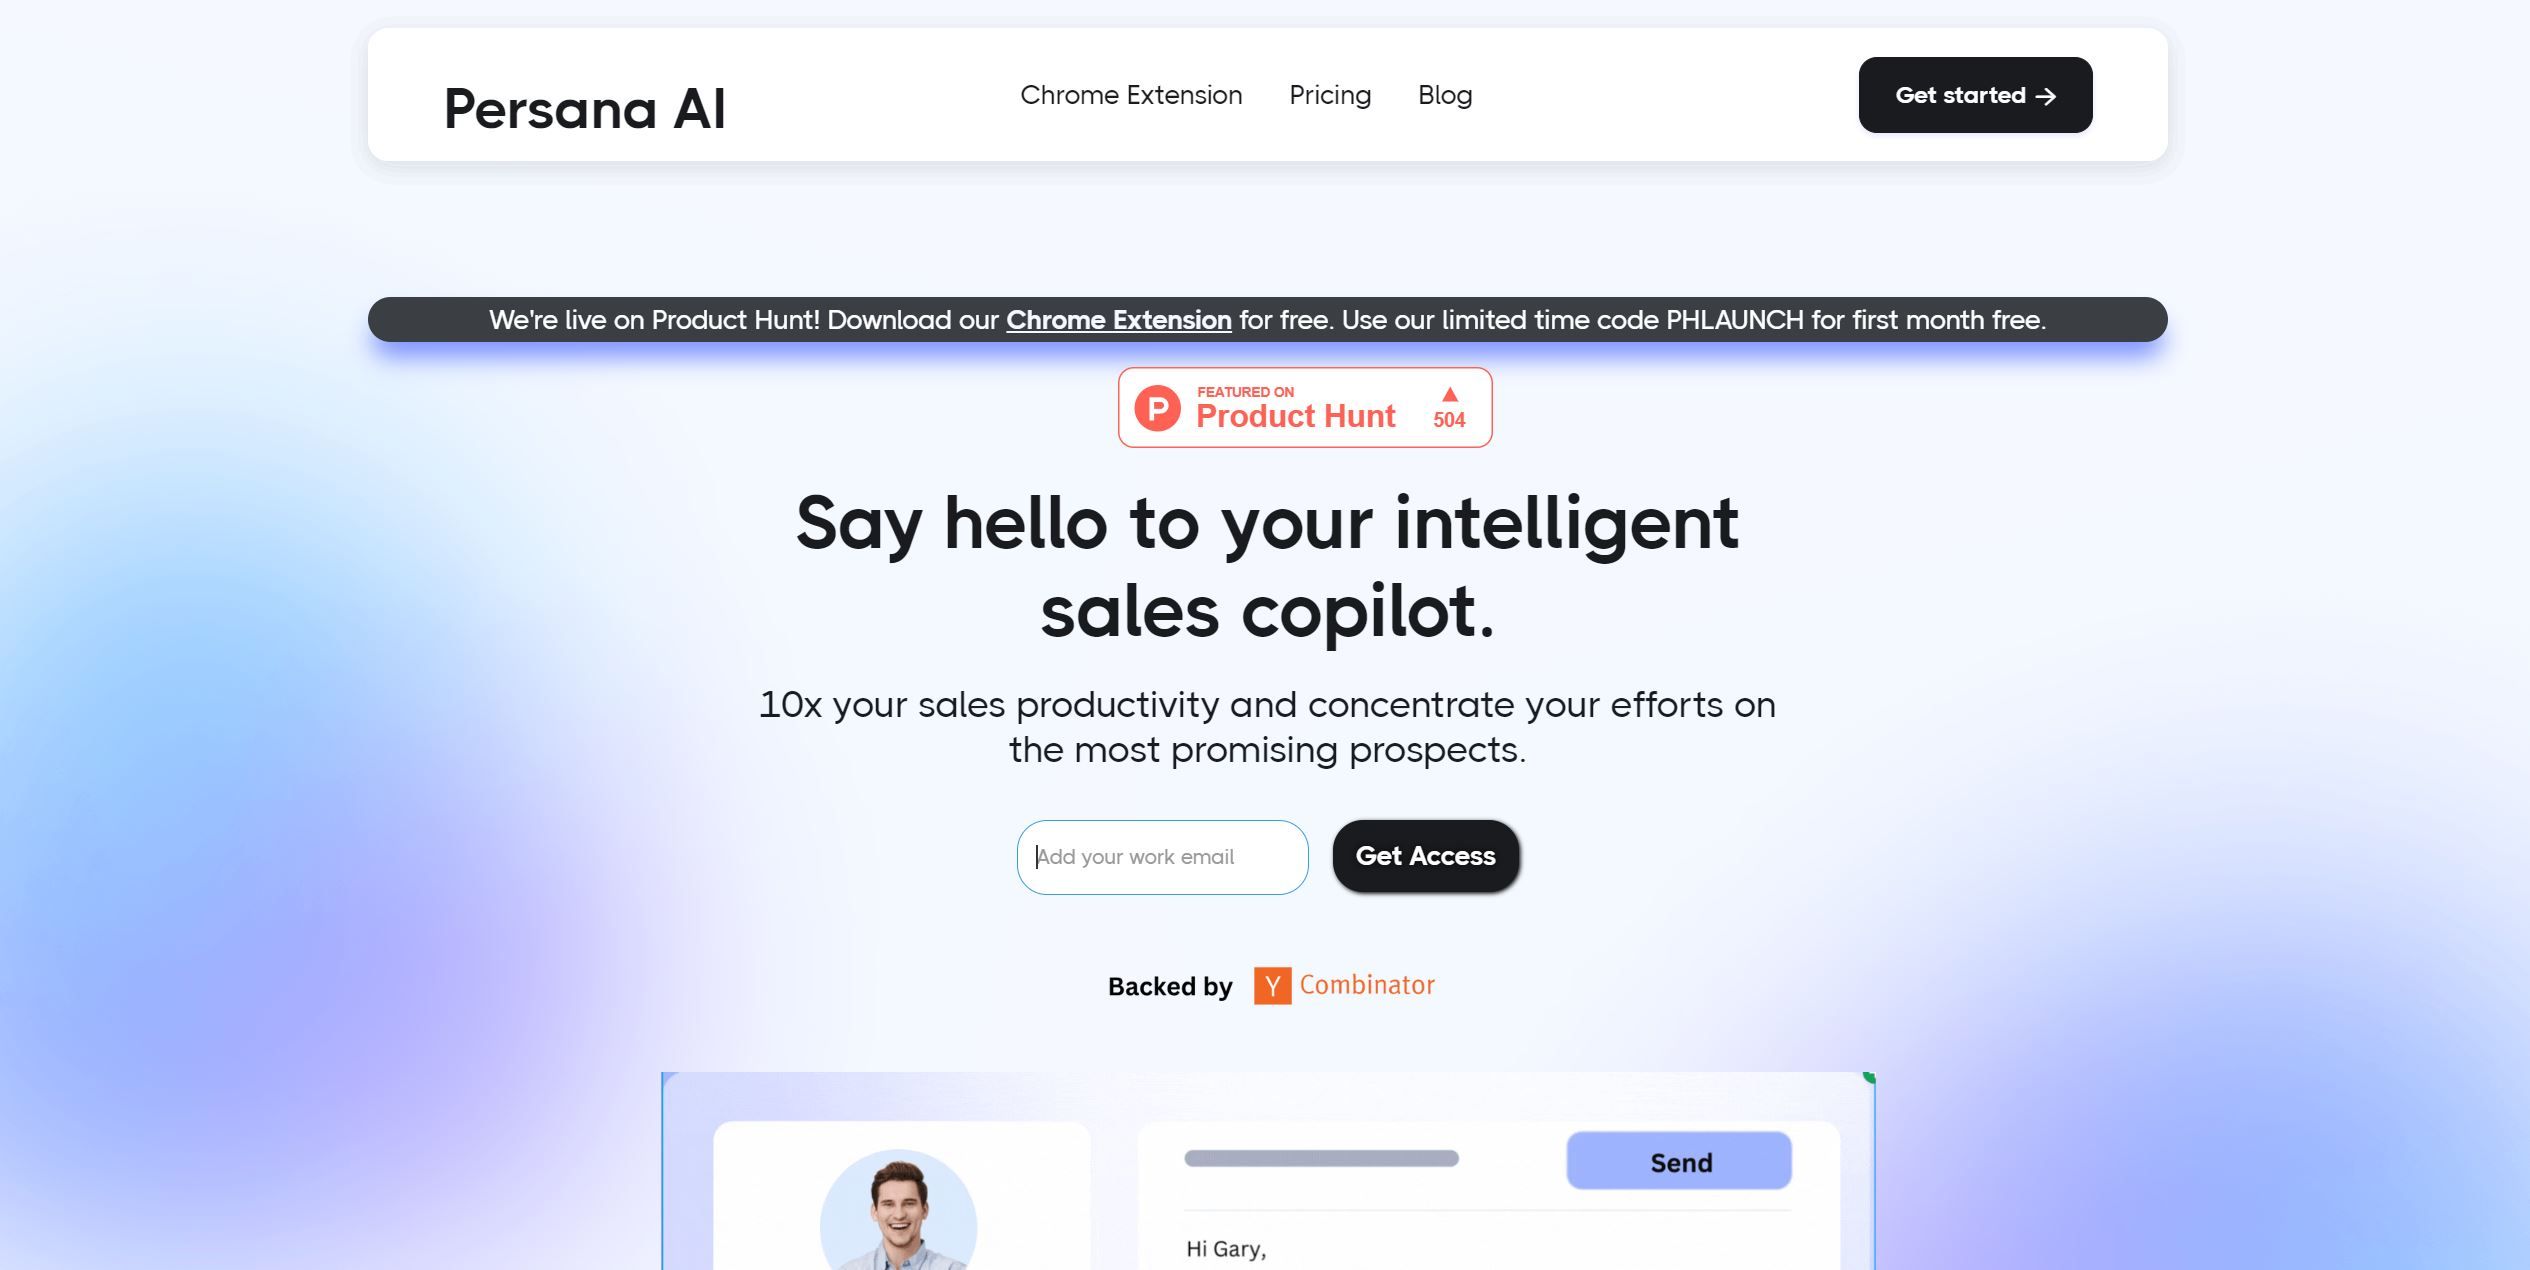Click the work email input field

1161,855
